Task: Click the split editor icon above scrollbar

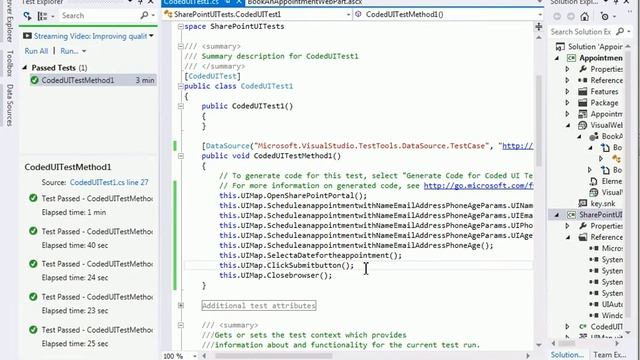Action: pos(539,27)
